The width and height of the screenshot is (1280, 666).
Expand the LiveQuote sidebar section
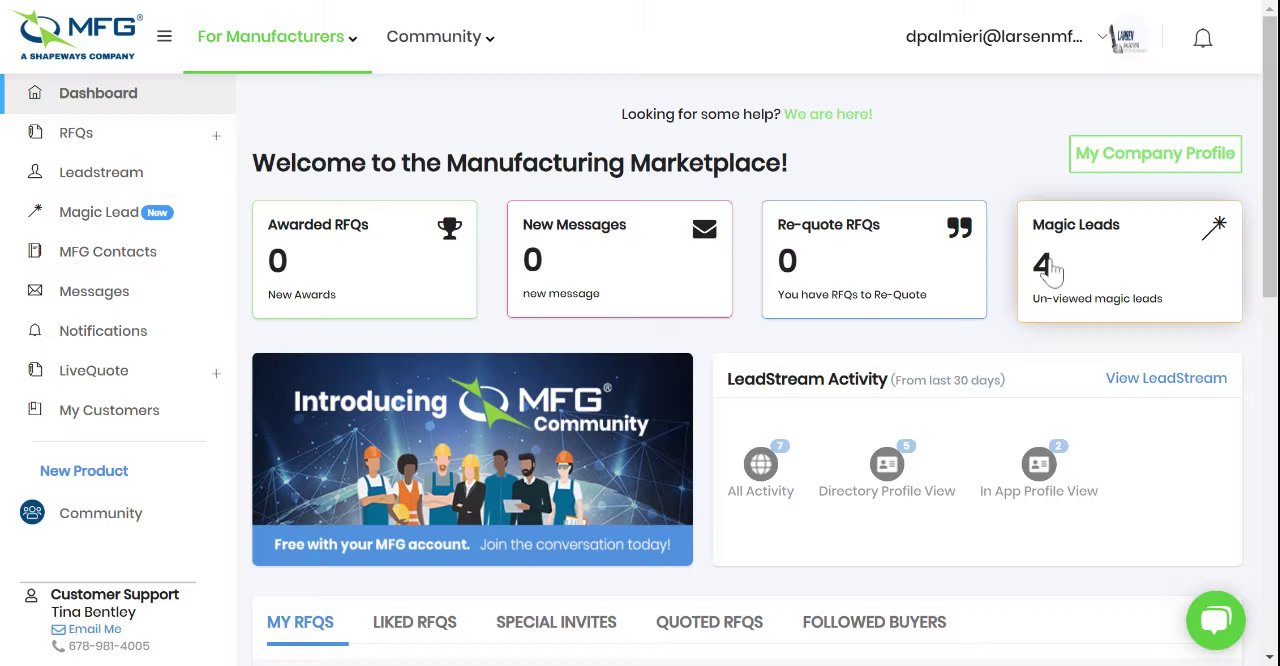tap(216, 373)
